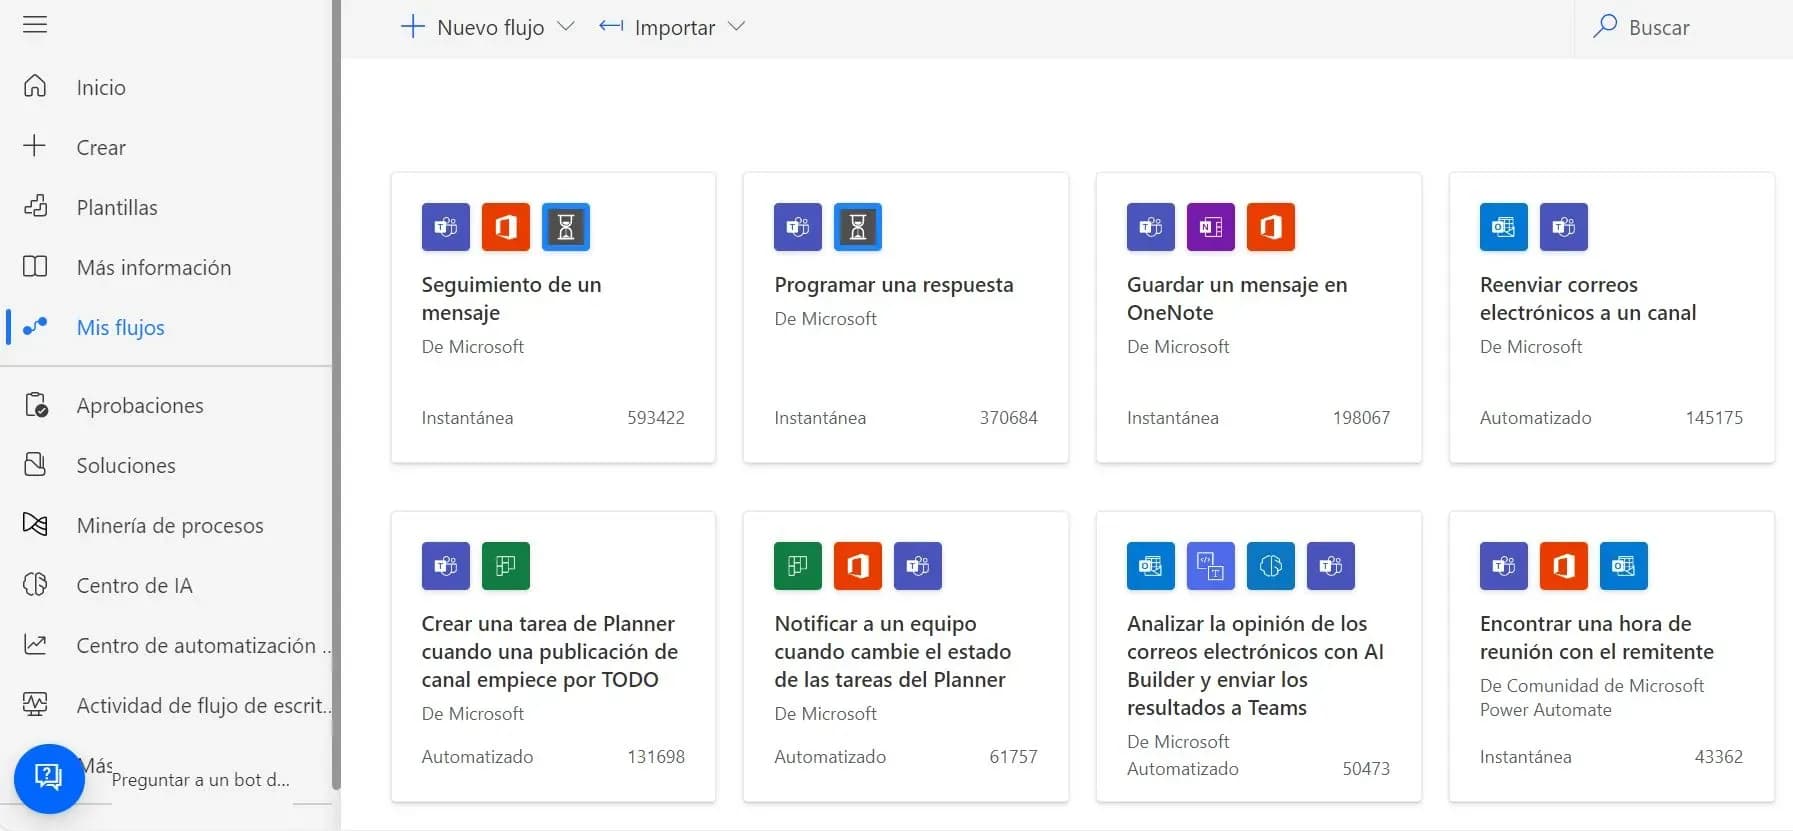Image resolution: width=1793 pixels, height=831 pixels.
Task: Click the count 198067 on Guardar card
Action: [1361, 417]
